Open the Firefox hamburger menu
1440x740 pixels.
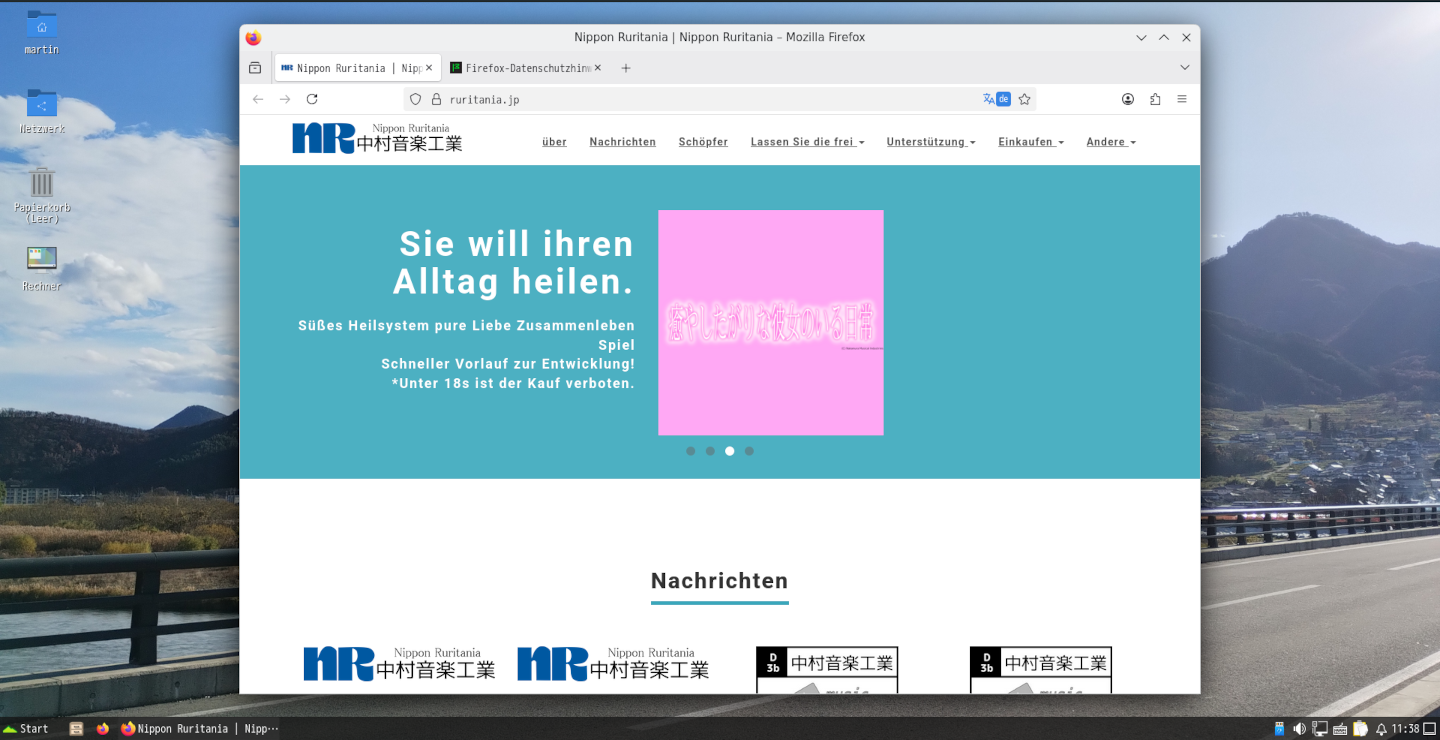pos(1182,99)
